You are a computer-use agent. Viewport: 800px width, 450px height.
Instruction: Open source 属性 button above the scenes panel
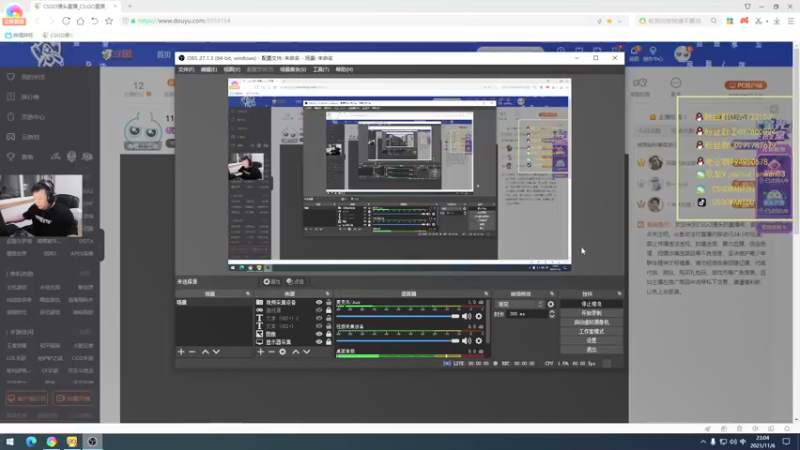(x=272, y=282)
